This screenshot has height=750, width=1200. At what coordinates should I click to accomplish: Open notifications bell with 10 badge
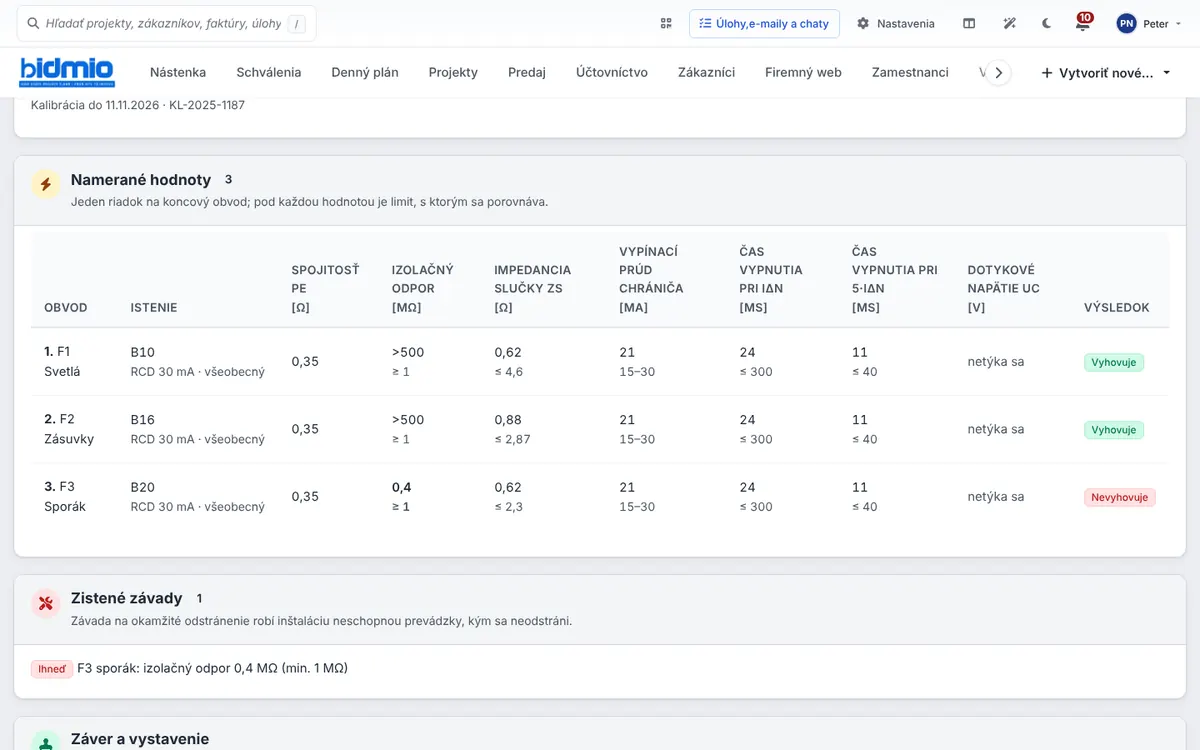click(1083, 22)
